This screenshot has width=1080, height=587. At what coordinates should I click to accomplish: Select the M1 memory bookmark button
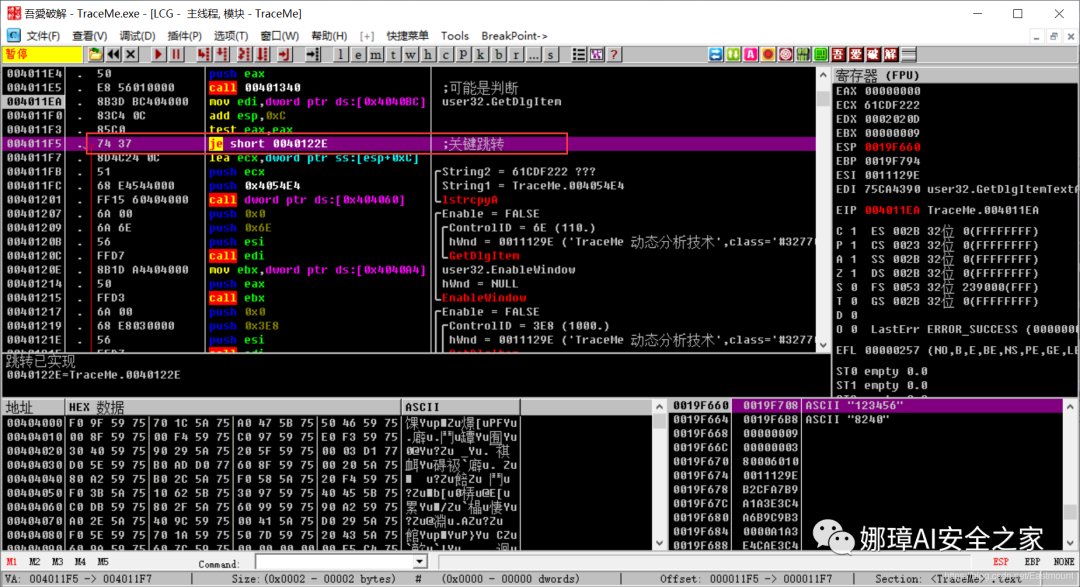12,562
